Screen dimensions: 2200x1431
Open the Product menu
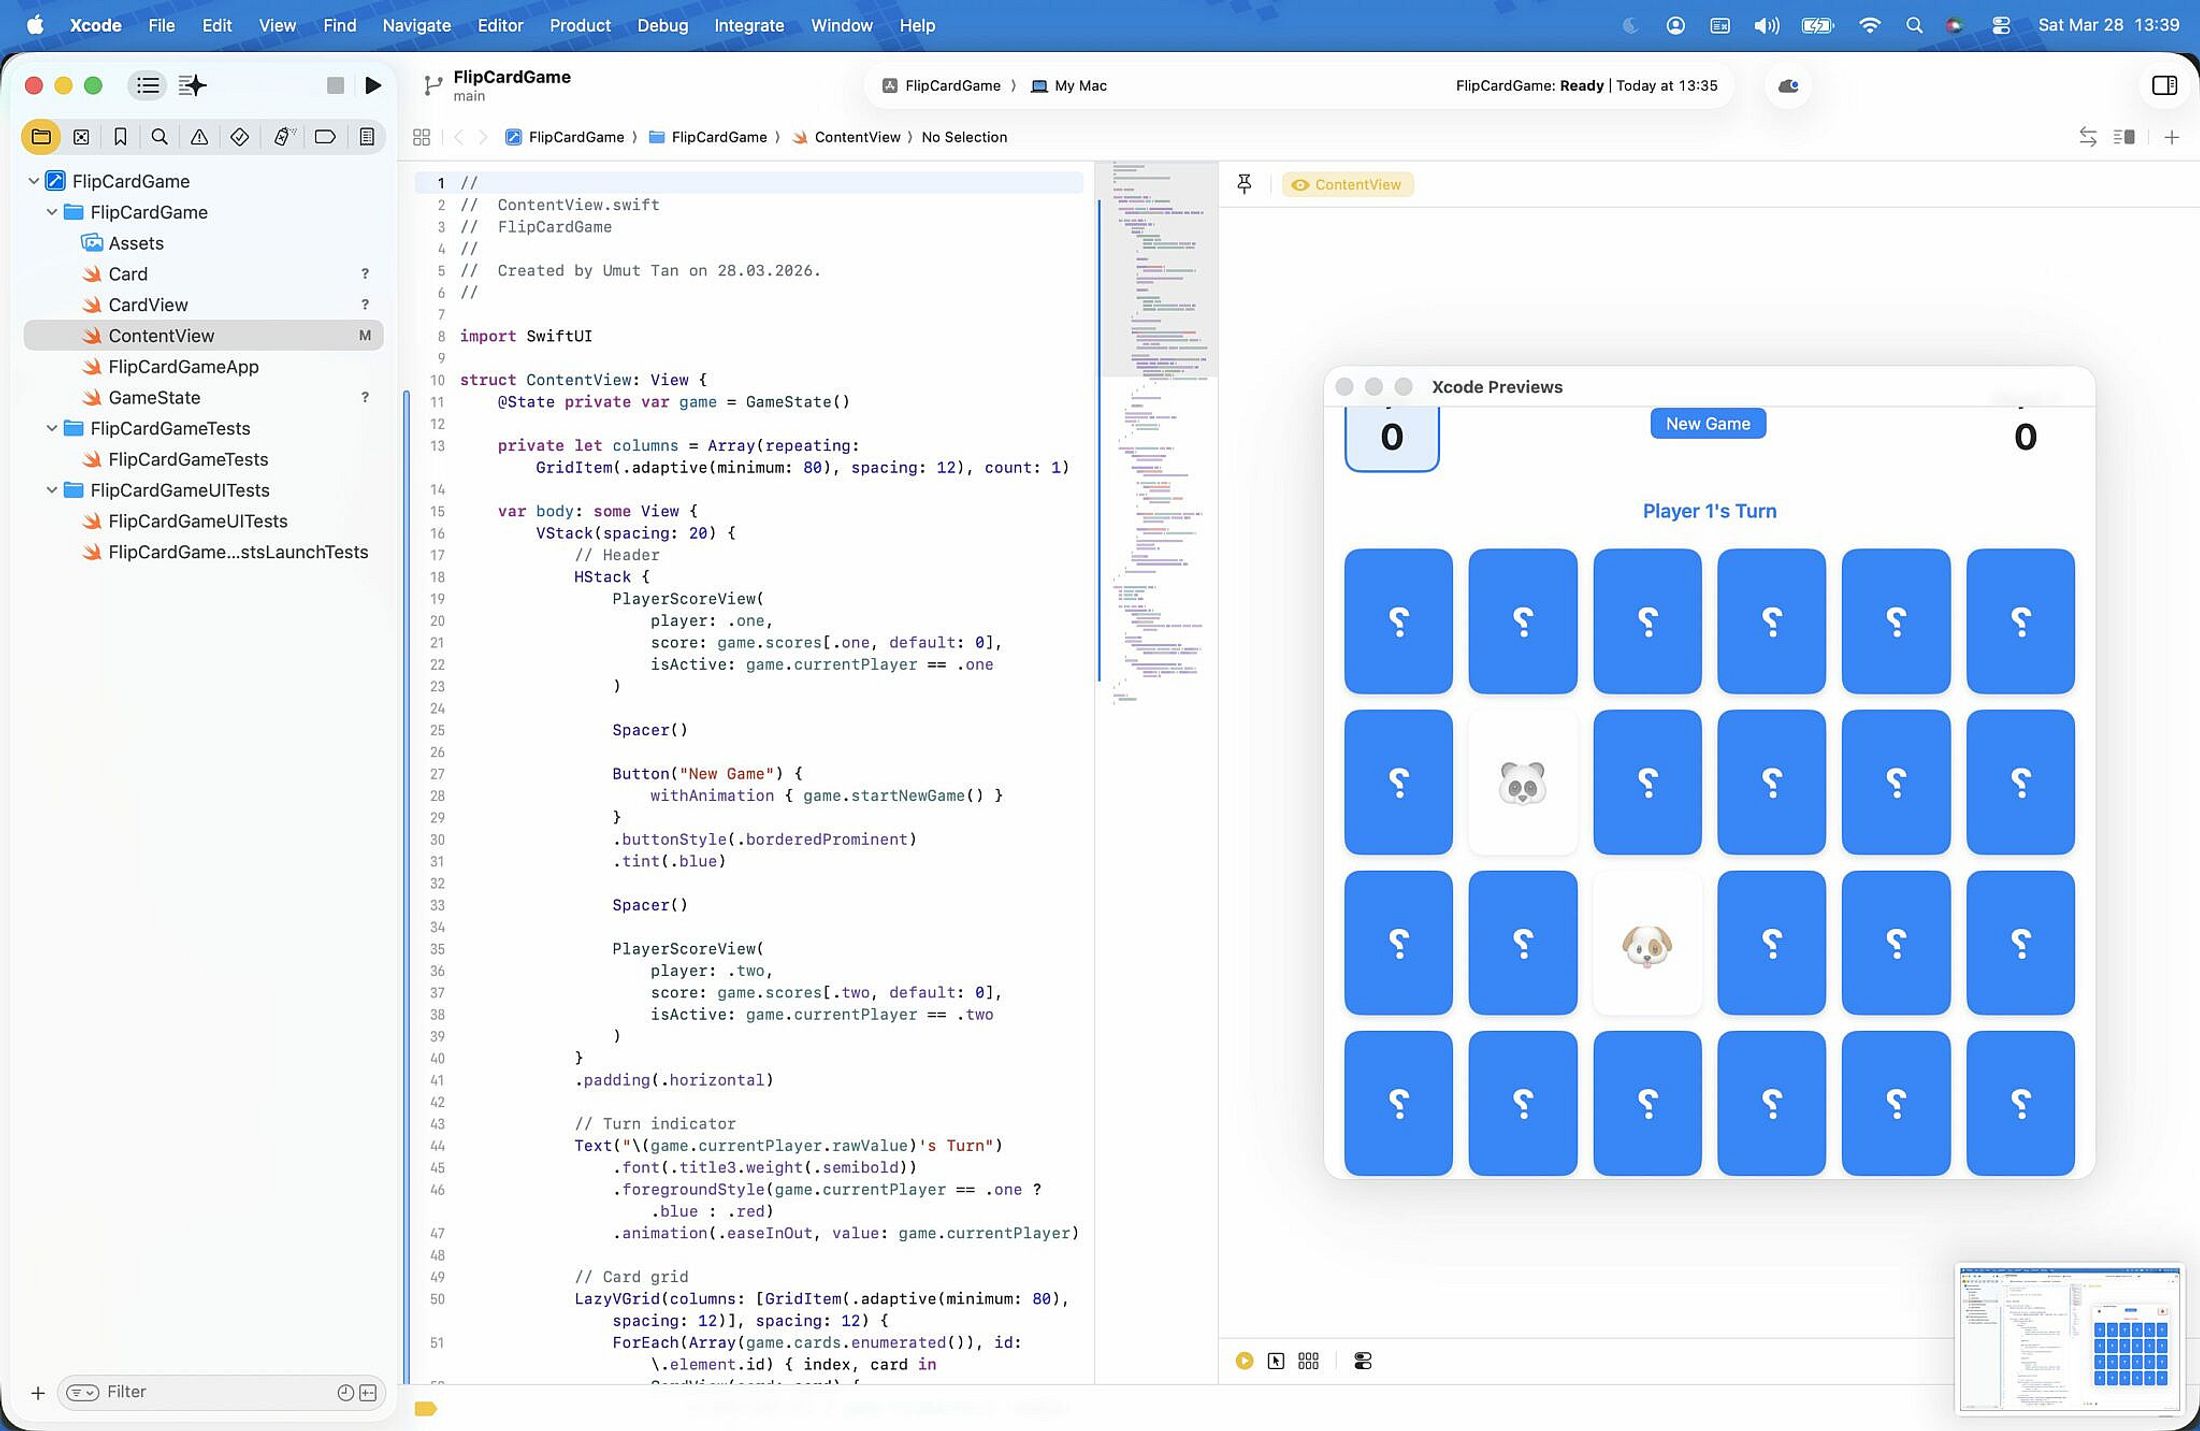click(x=579, y=25)
